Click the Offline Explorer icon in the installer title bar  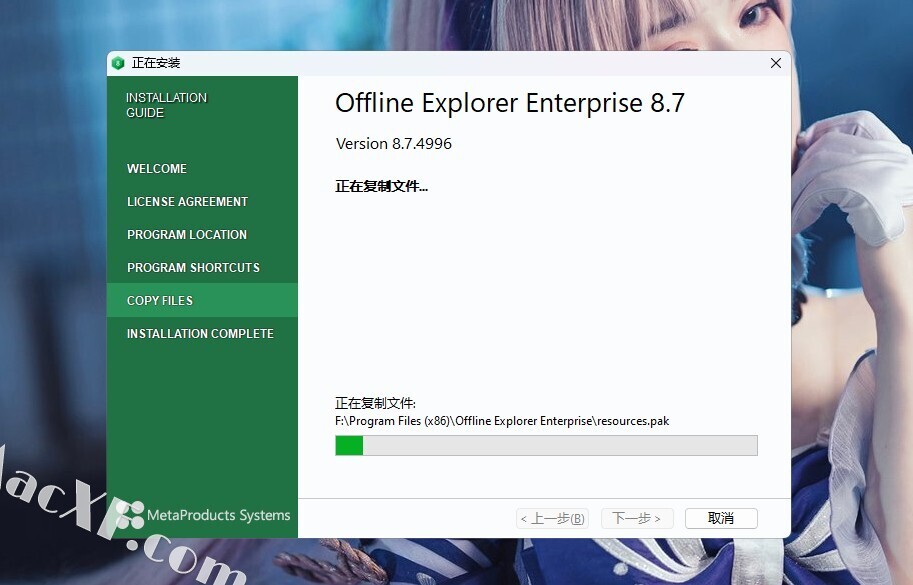pos(118,63)
